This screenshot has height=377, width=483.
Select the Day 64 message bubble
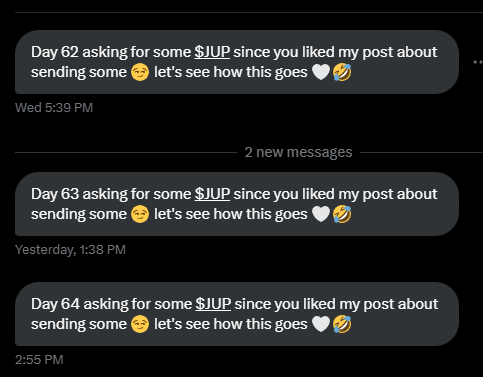point(237,314)
